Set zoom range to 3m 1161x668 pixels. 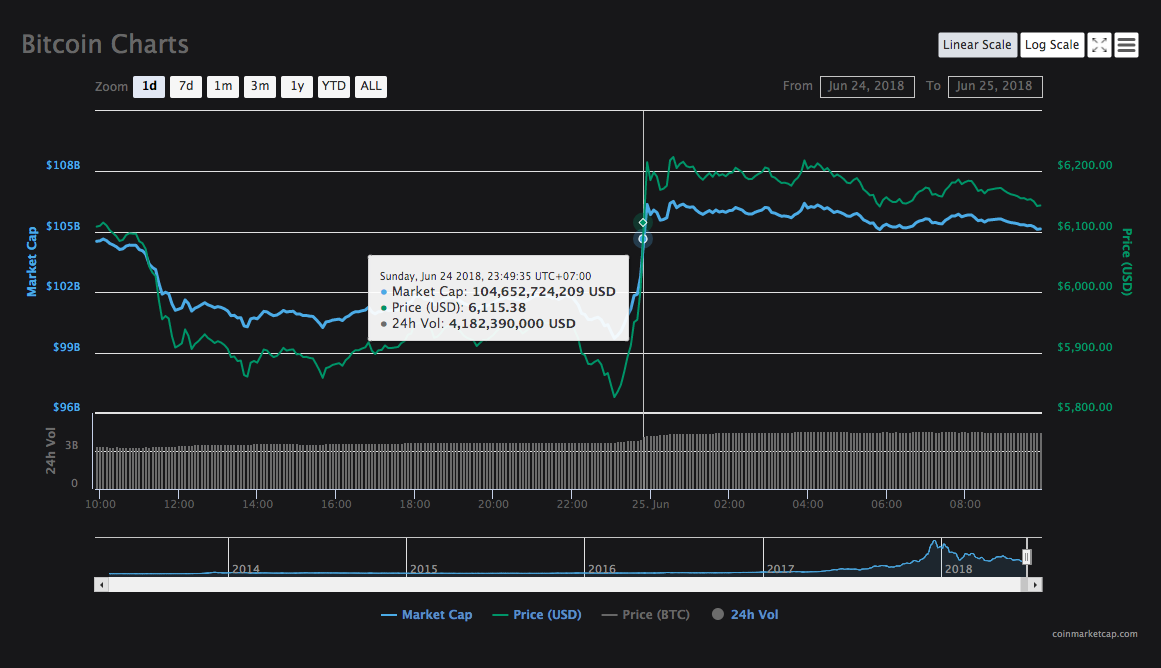point(260,87)
